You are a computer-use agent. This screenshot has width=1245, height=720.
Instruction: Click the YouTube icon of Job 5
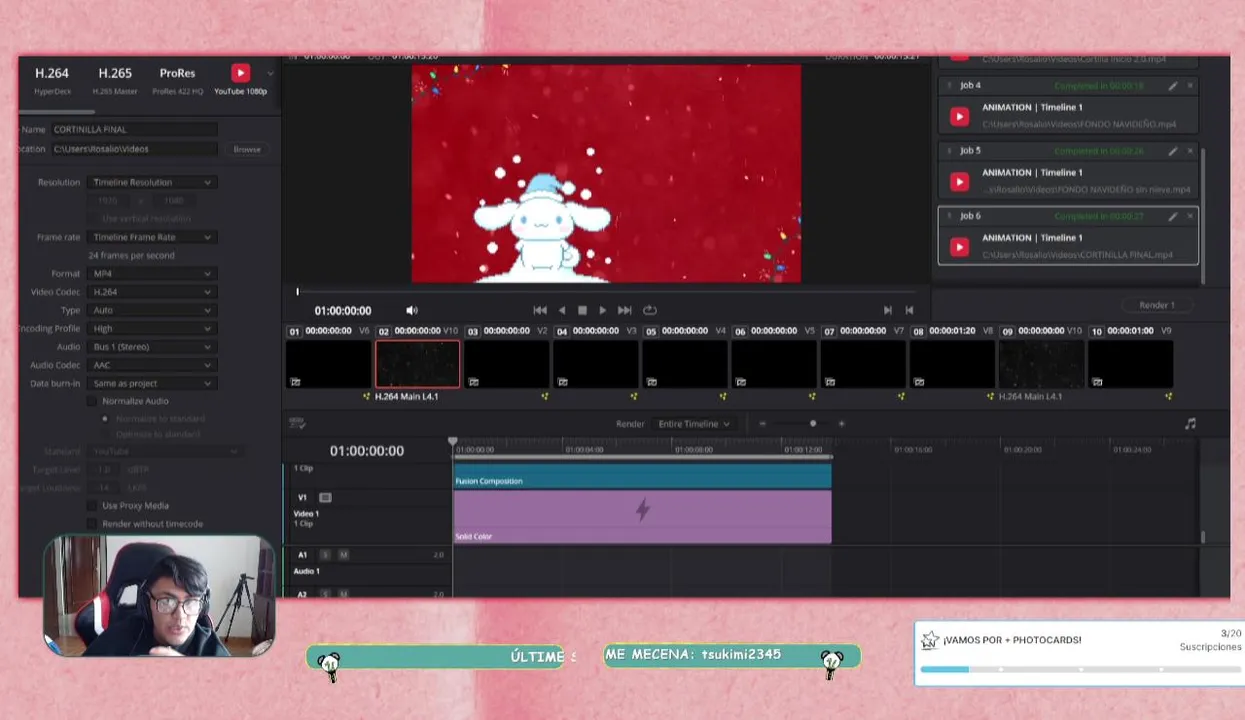pyautogui.click(x=959, y=182)
